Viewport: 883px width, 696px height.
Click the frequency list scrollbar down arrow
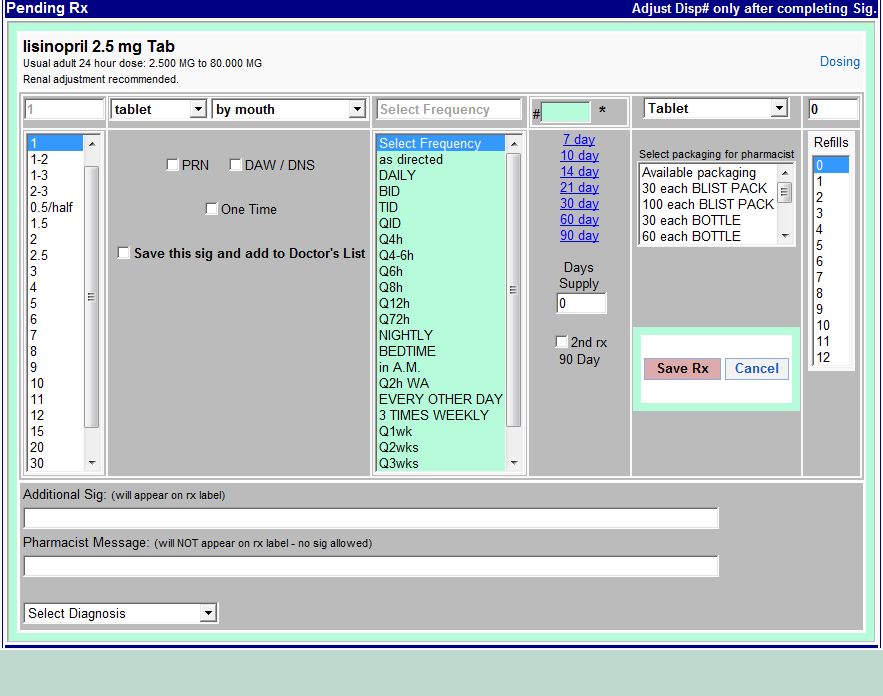[514, 463]
